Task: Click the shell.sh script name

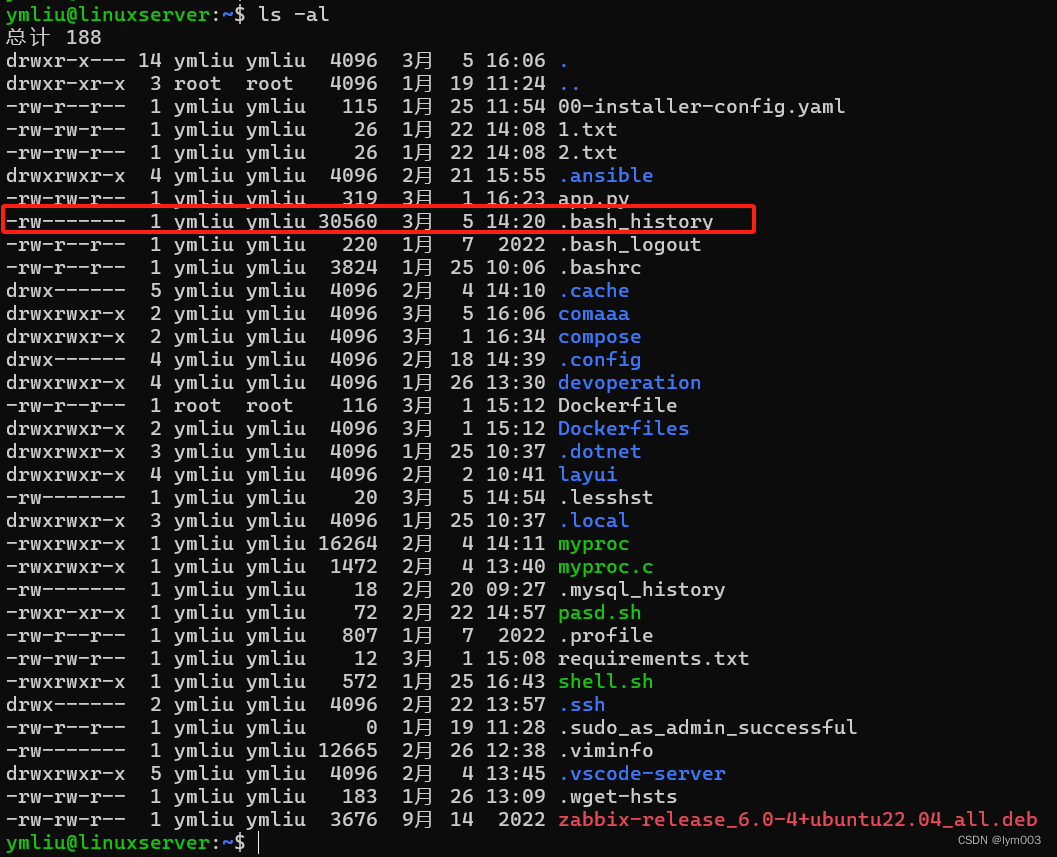Action: pyautogui.click(x=605, y=681)
